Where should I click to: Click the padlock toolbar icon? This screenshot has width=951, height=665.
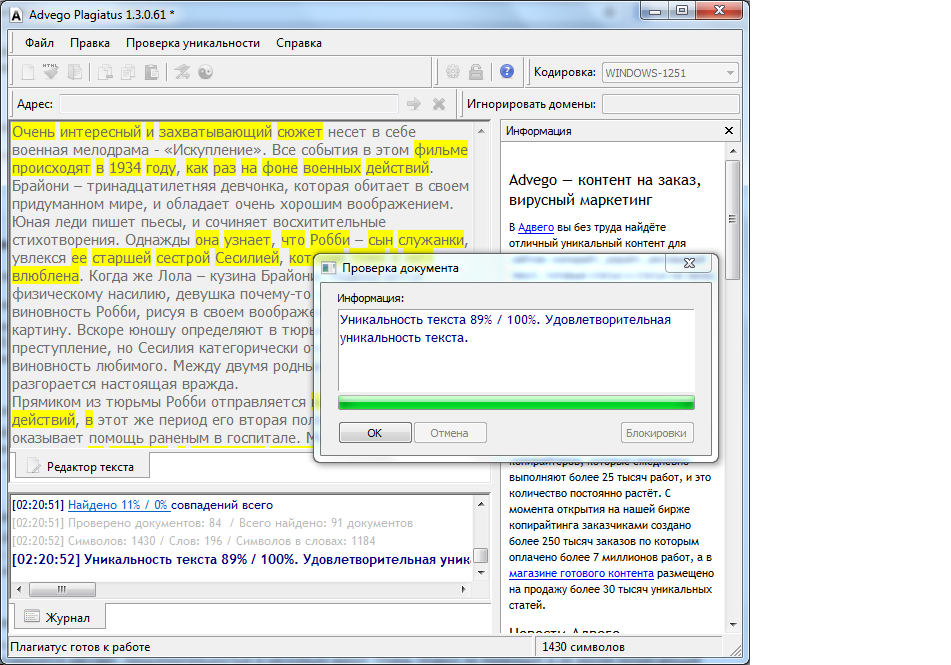[476, 72]
